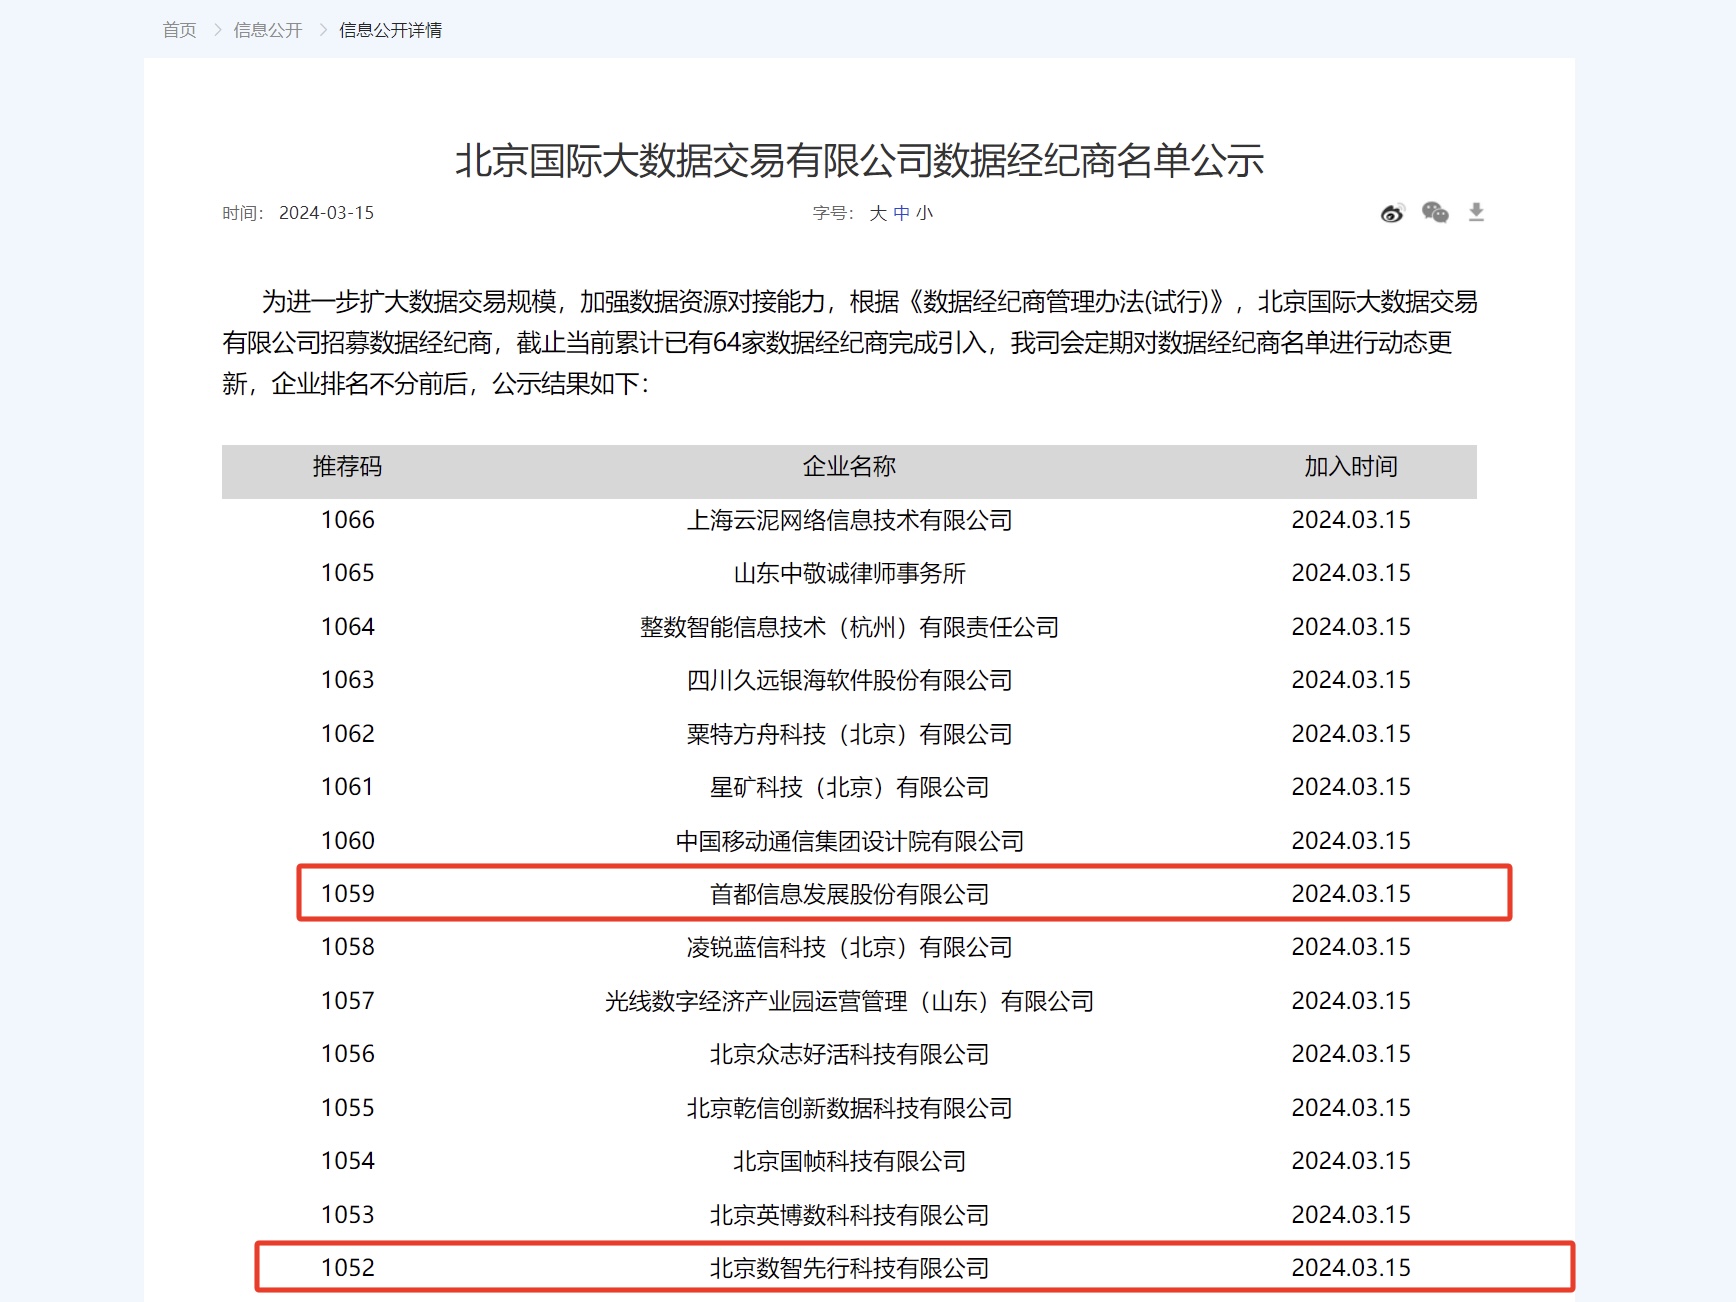This screenshot has width=1736, height=1302.
Task: Click recommendation code 1052
Action: (x=348, y=1268)
